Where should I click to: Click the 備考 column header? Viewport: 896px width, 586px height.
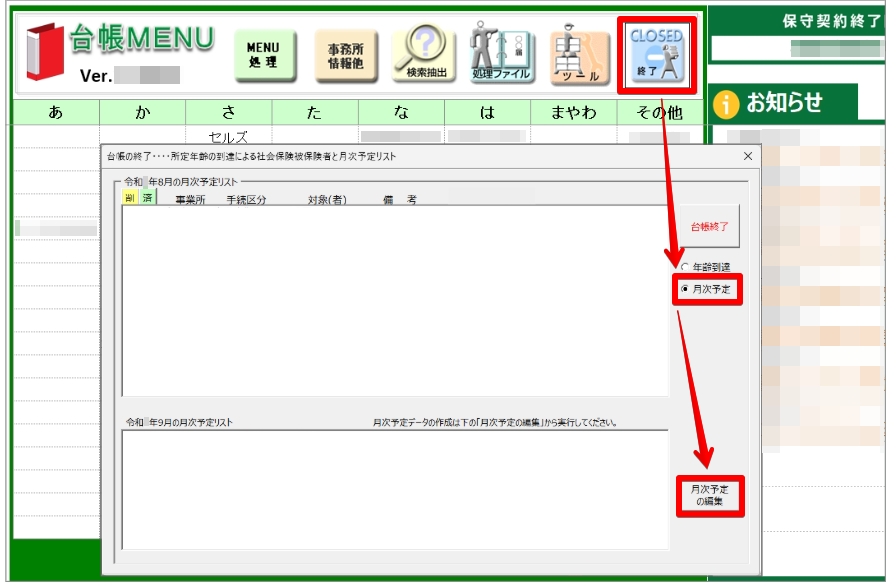(400, 200)
